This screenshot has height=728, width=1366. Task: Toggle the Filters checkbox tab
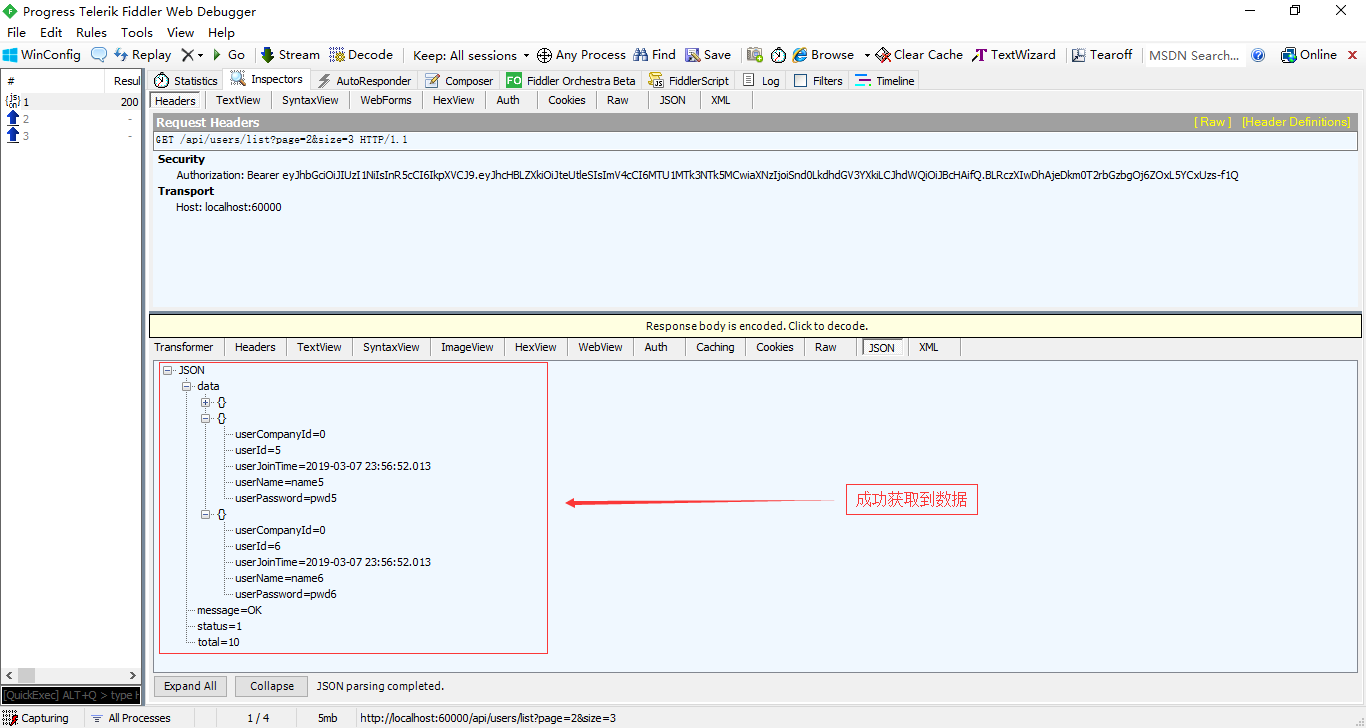pos(818,81)
